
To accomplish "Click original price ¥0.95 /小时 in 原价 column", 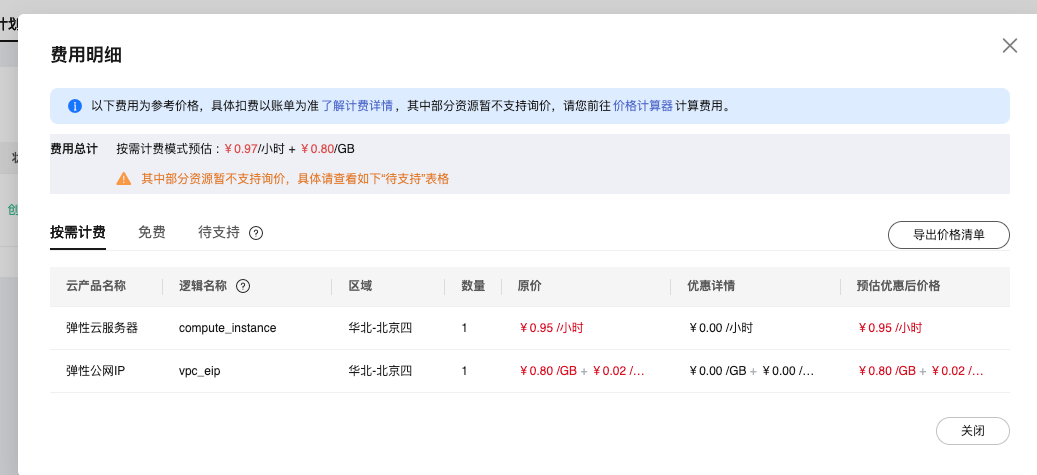I will click(x=551, y=328).
